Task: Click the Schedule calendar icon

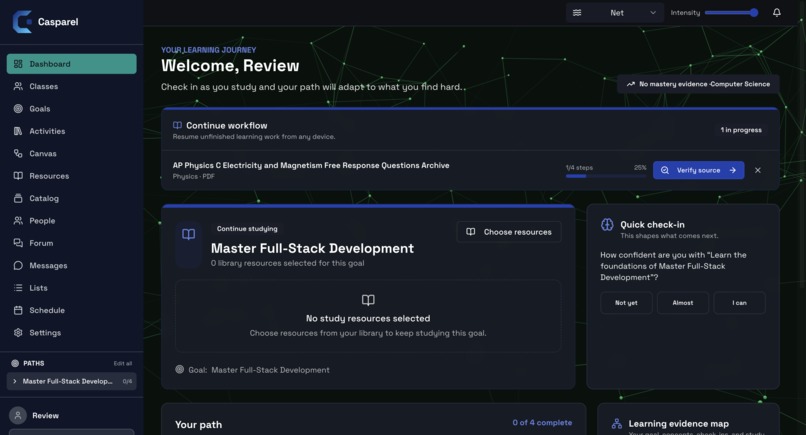Action: [x=18, y=310]
